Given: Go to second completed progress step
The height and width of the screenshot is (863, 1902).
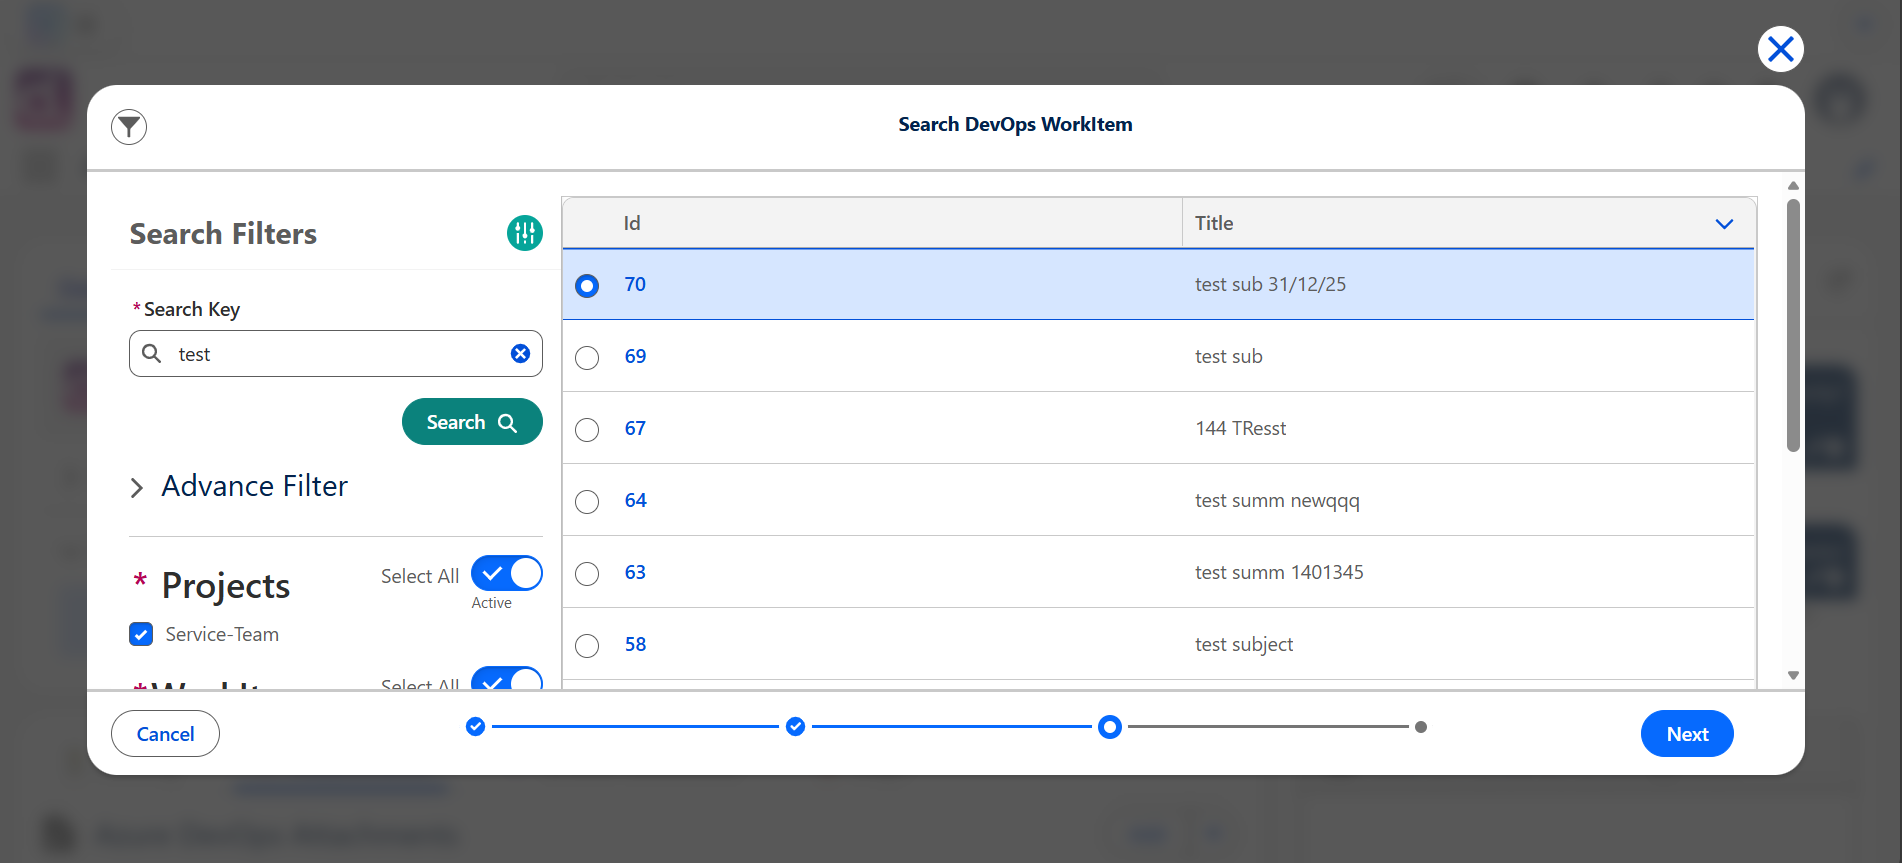Looking at the screenshot, I should click(x=796, y=727).
